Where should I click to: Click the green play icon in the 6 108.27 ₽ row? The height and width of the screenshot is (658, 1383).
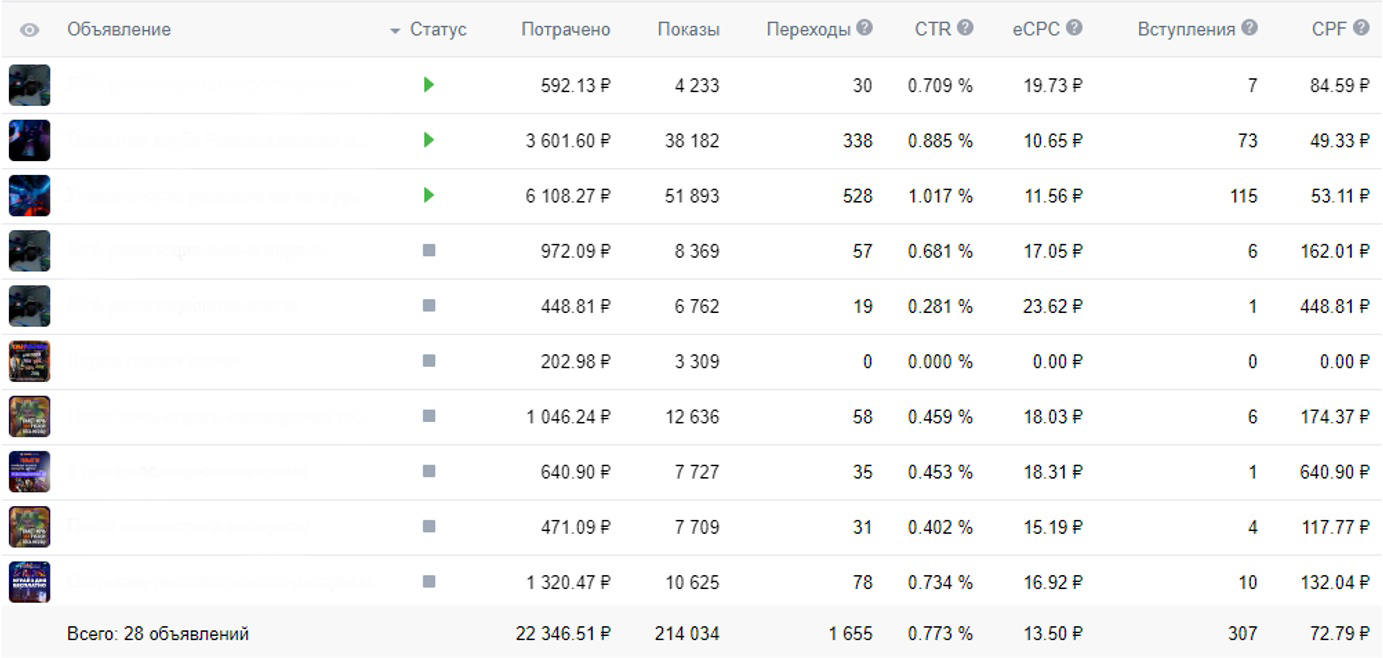coord(429,195)
